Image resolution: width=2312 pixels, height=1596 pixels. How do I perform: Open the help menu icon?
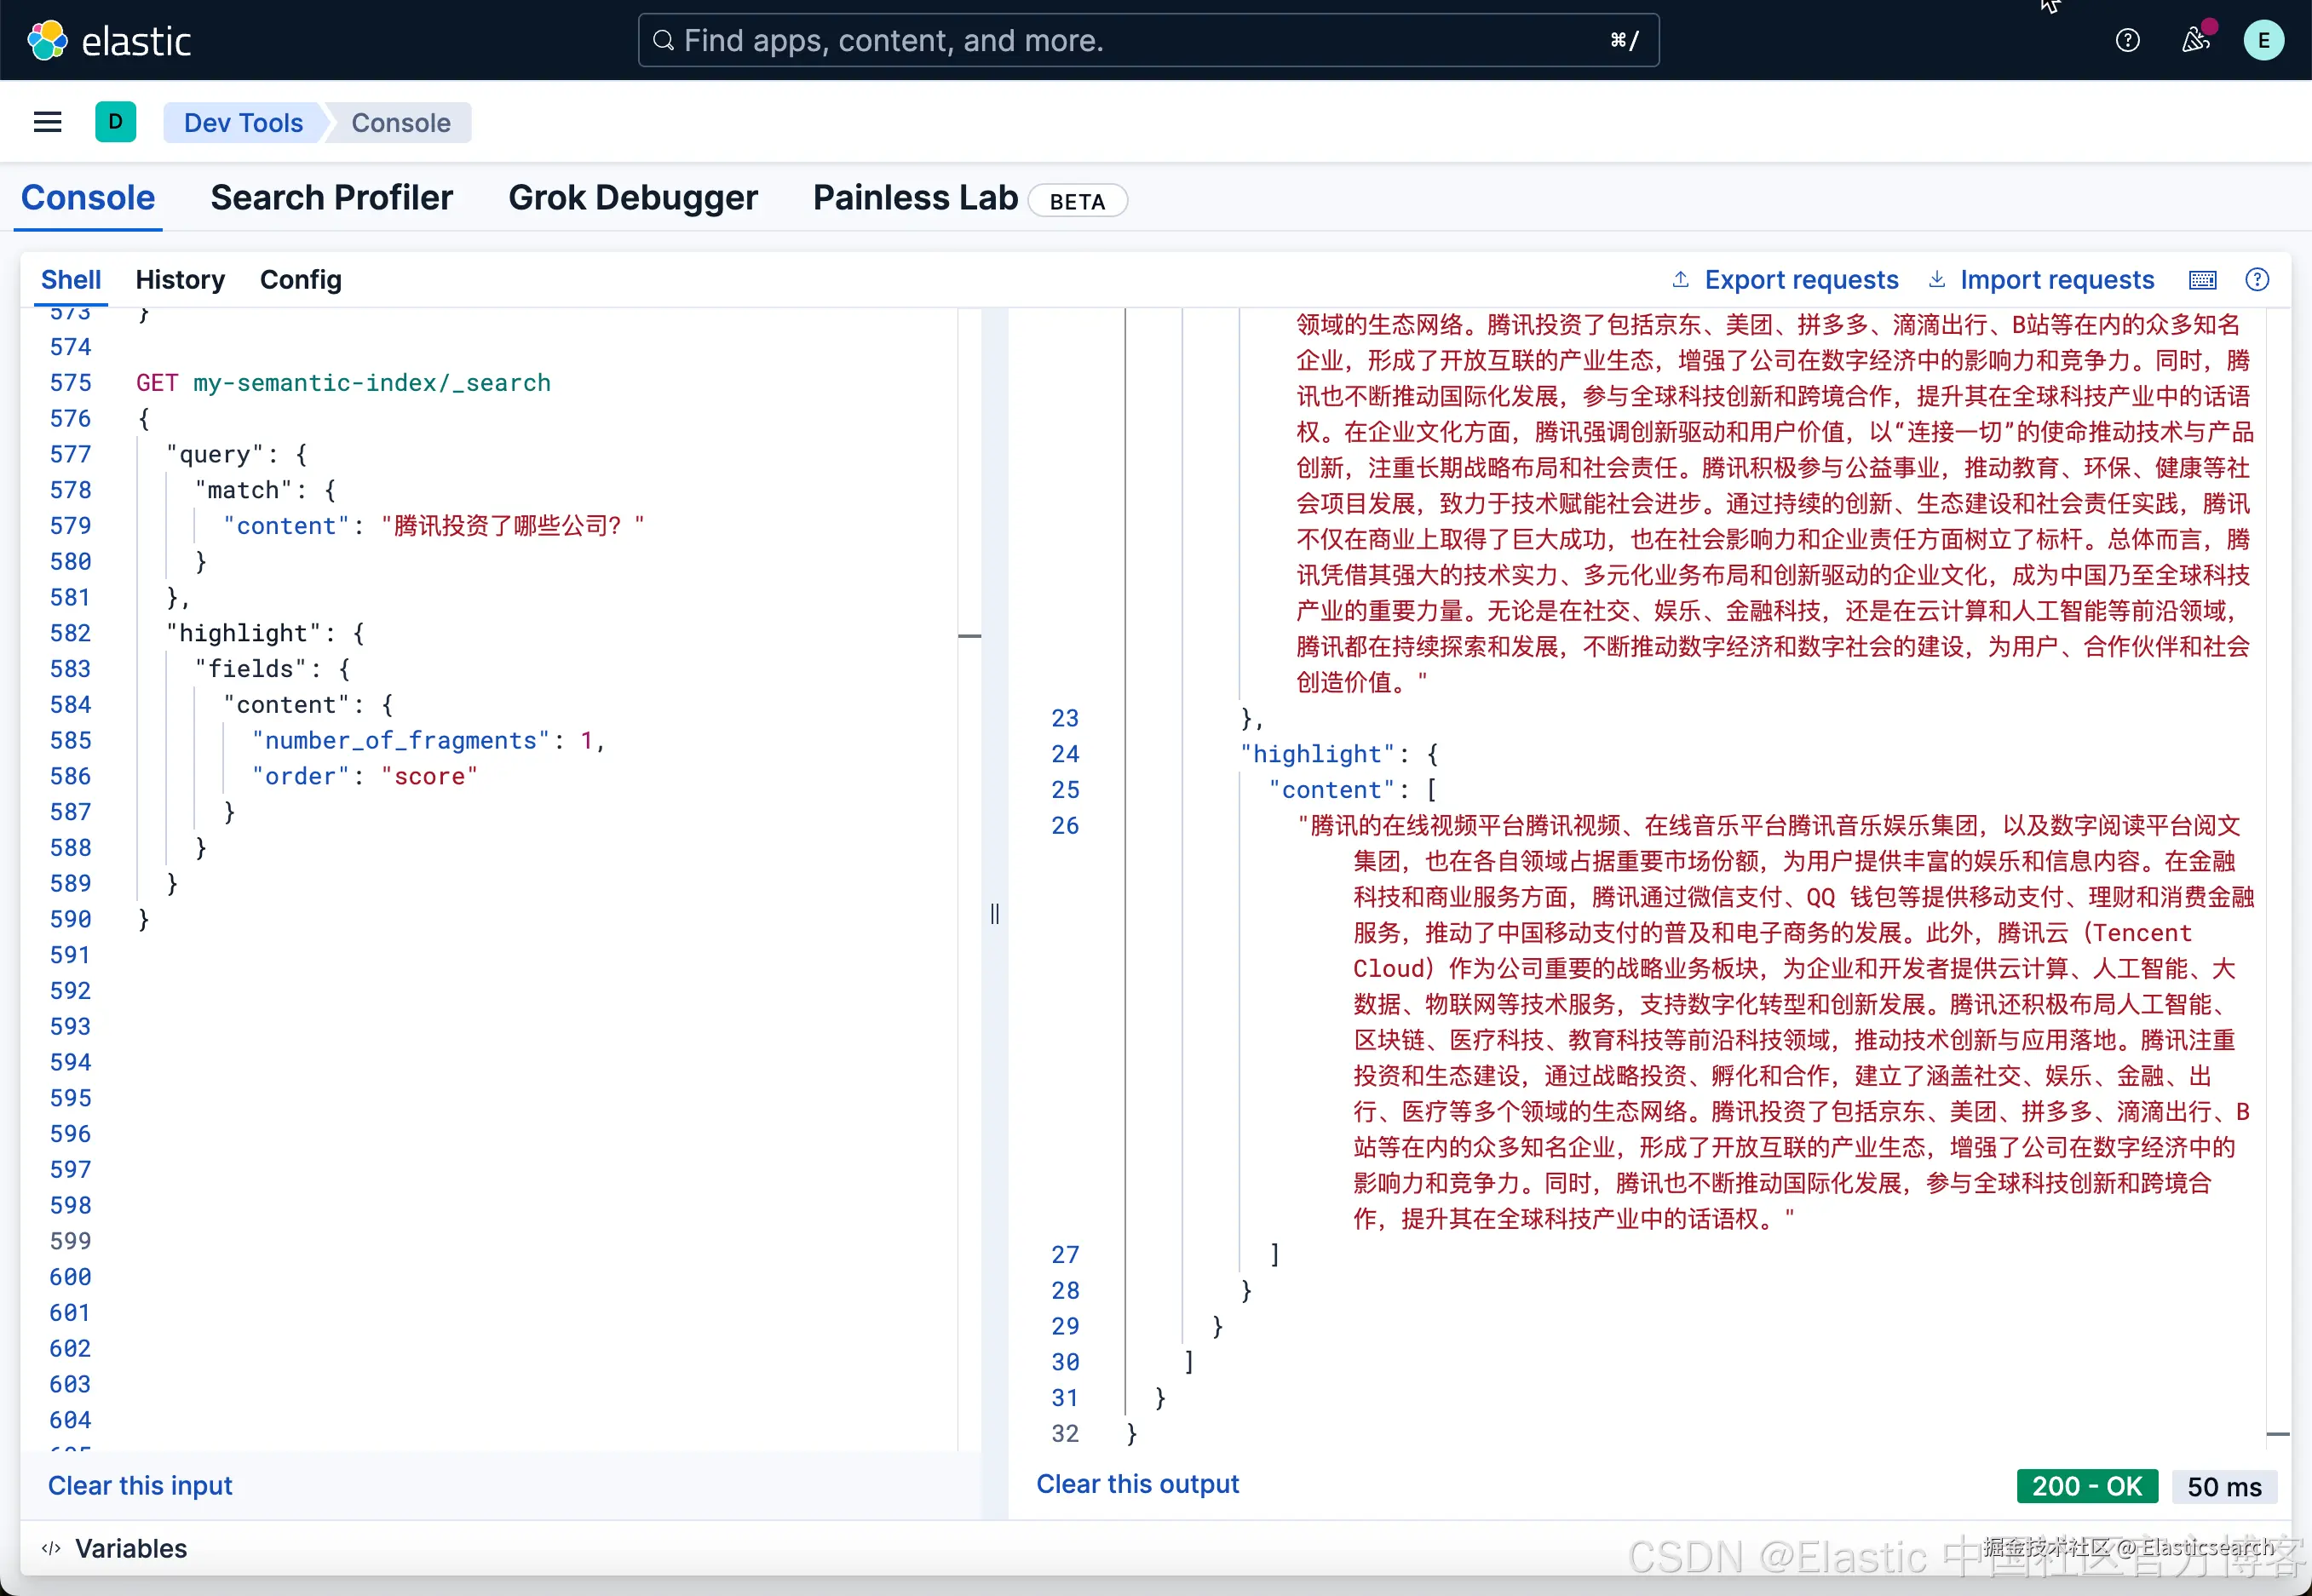(2127, 41)
